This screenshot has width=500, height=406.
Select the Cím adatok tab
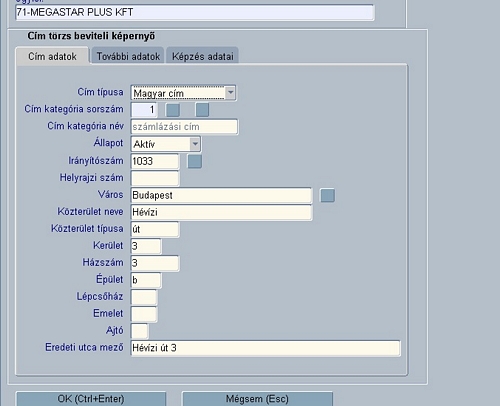52,56
